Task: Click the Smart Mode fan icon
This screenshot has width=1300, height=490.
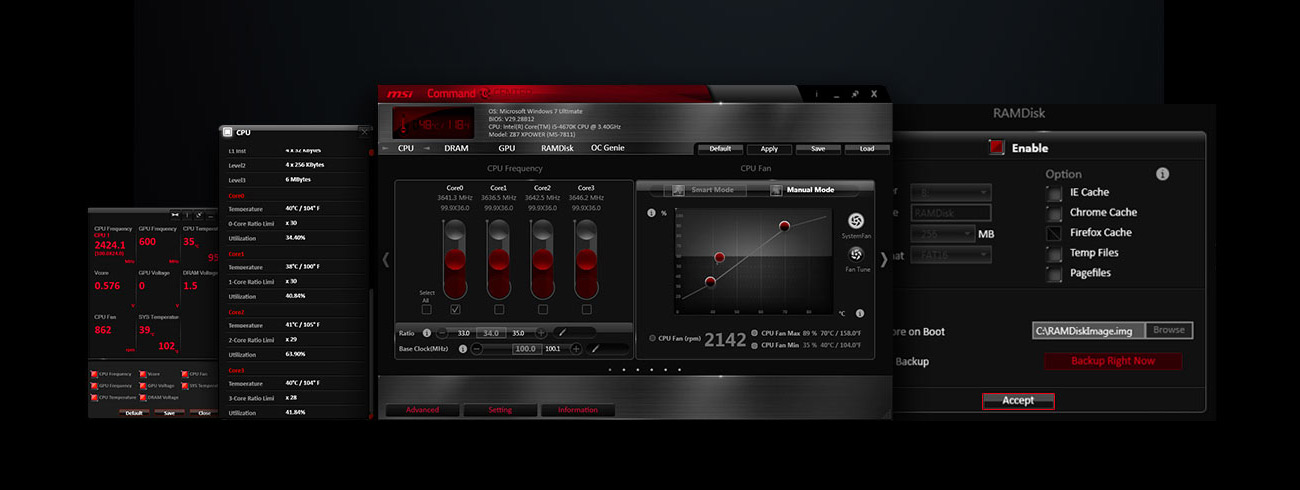Action: [x=680, y=189]
